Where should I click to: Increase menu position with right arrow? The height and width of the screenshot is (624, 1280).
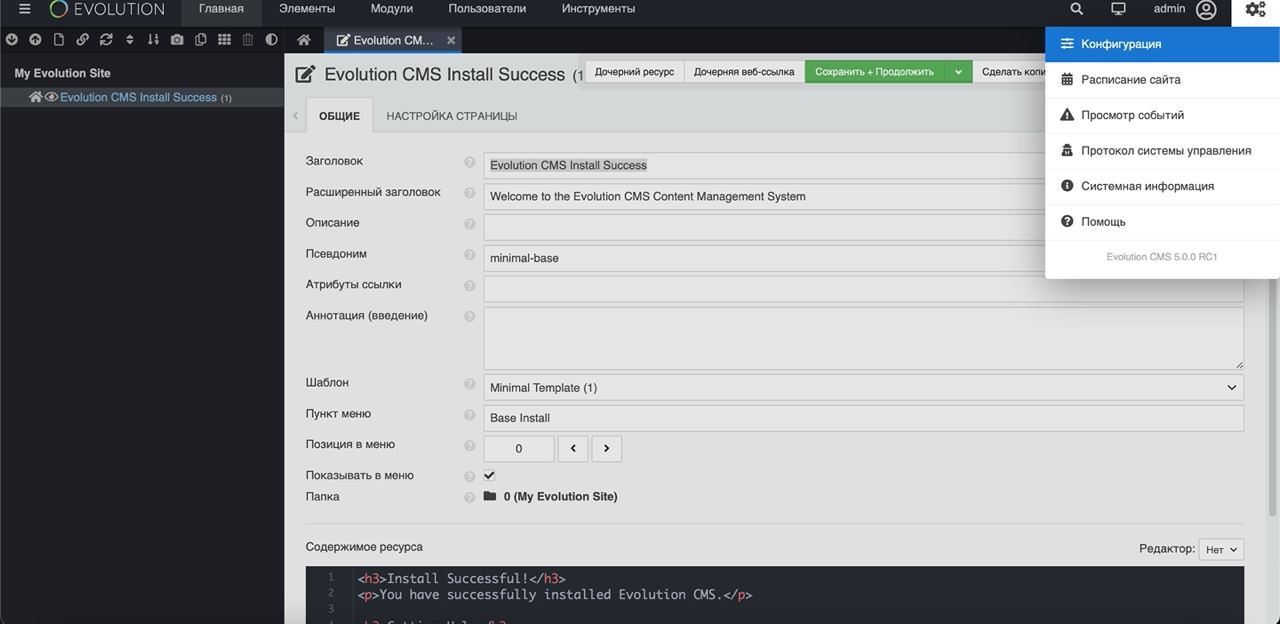click(607, 448)
